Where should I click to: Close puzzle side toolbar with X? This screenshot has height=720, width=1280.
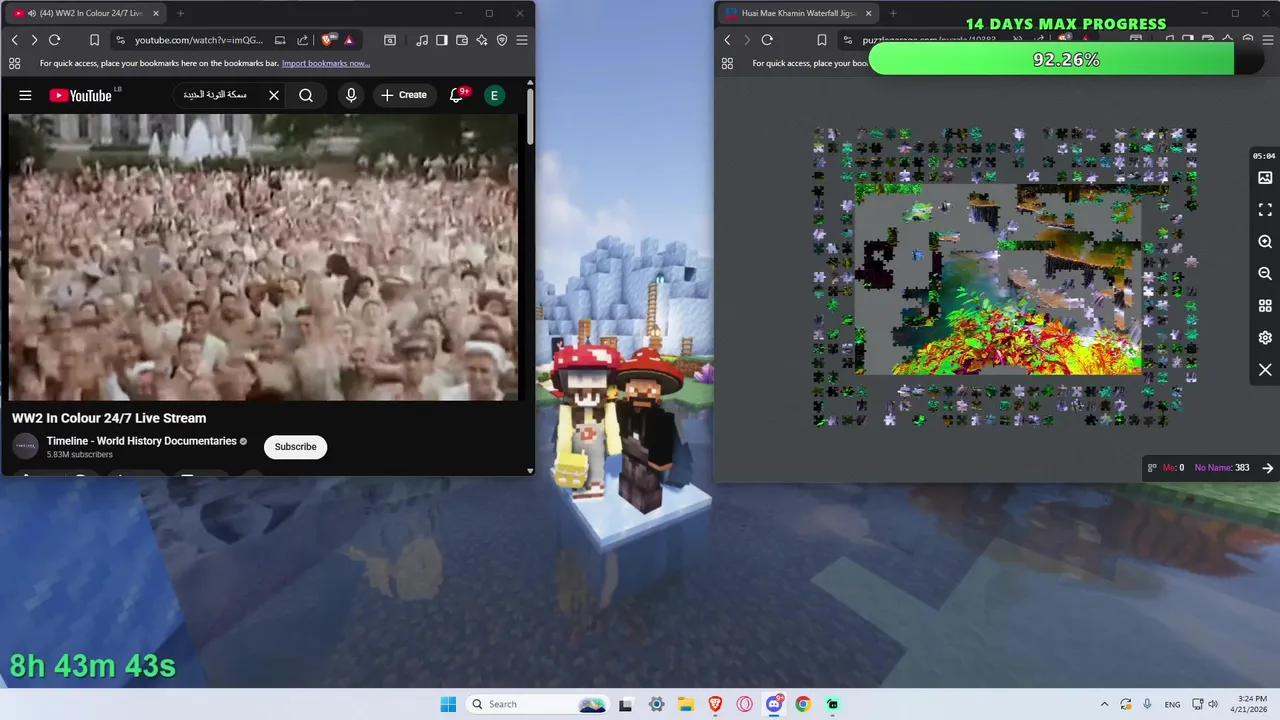point(1265,370)
